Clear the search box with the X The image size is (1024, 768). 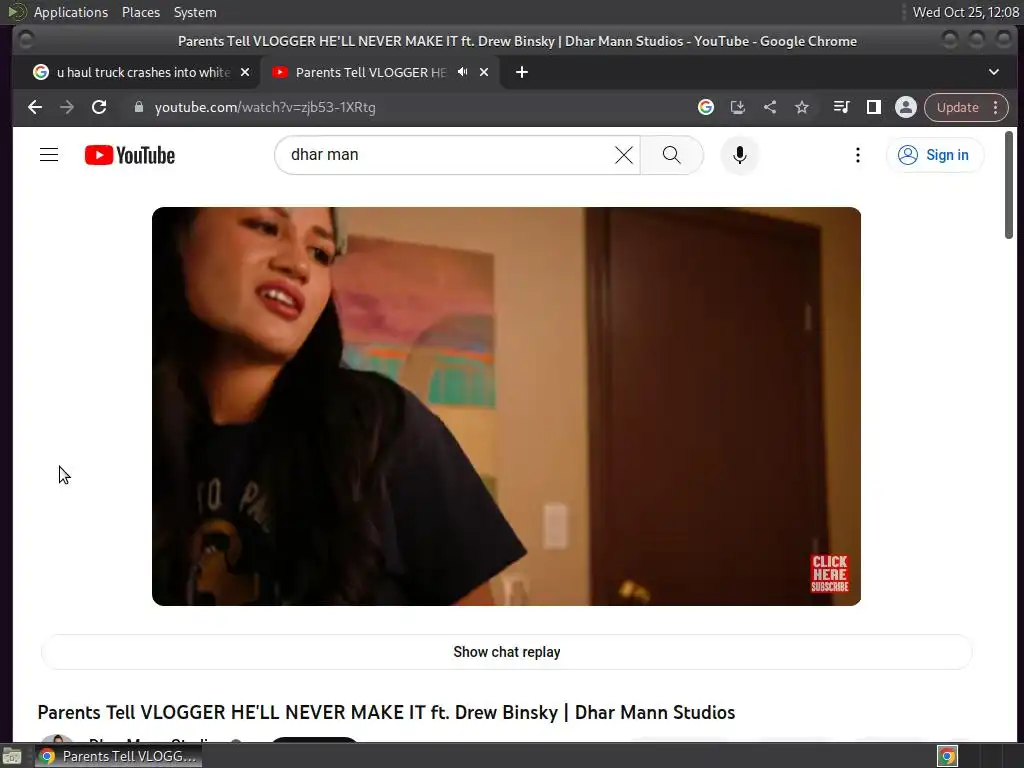(x=624, y=155)
